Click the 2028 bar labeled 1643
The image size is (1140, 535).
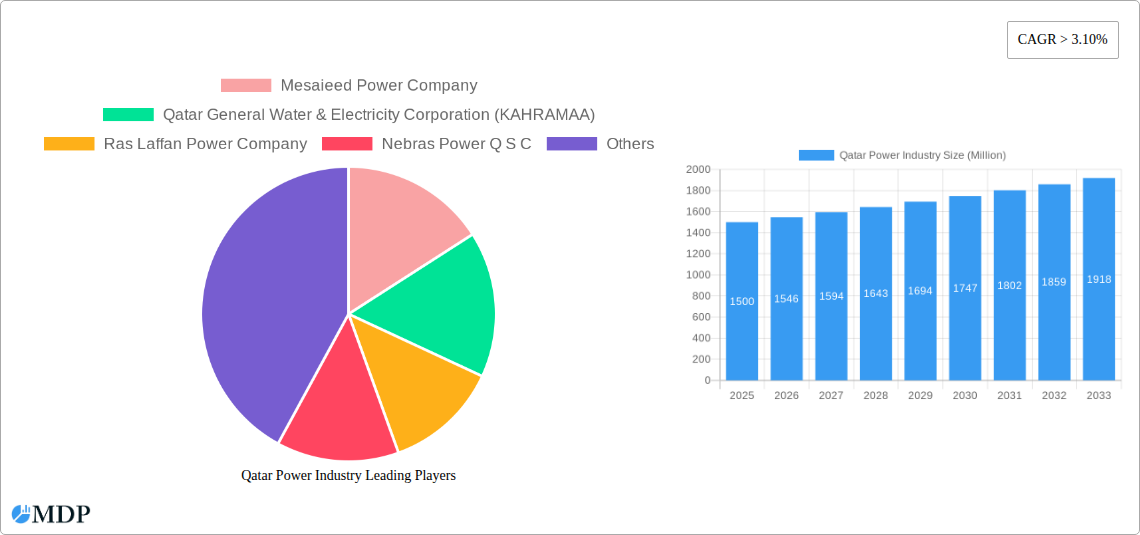coord(876,294)
